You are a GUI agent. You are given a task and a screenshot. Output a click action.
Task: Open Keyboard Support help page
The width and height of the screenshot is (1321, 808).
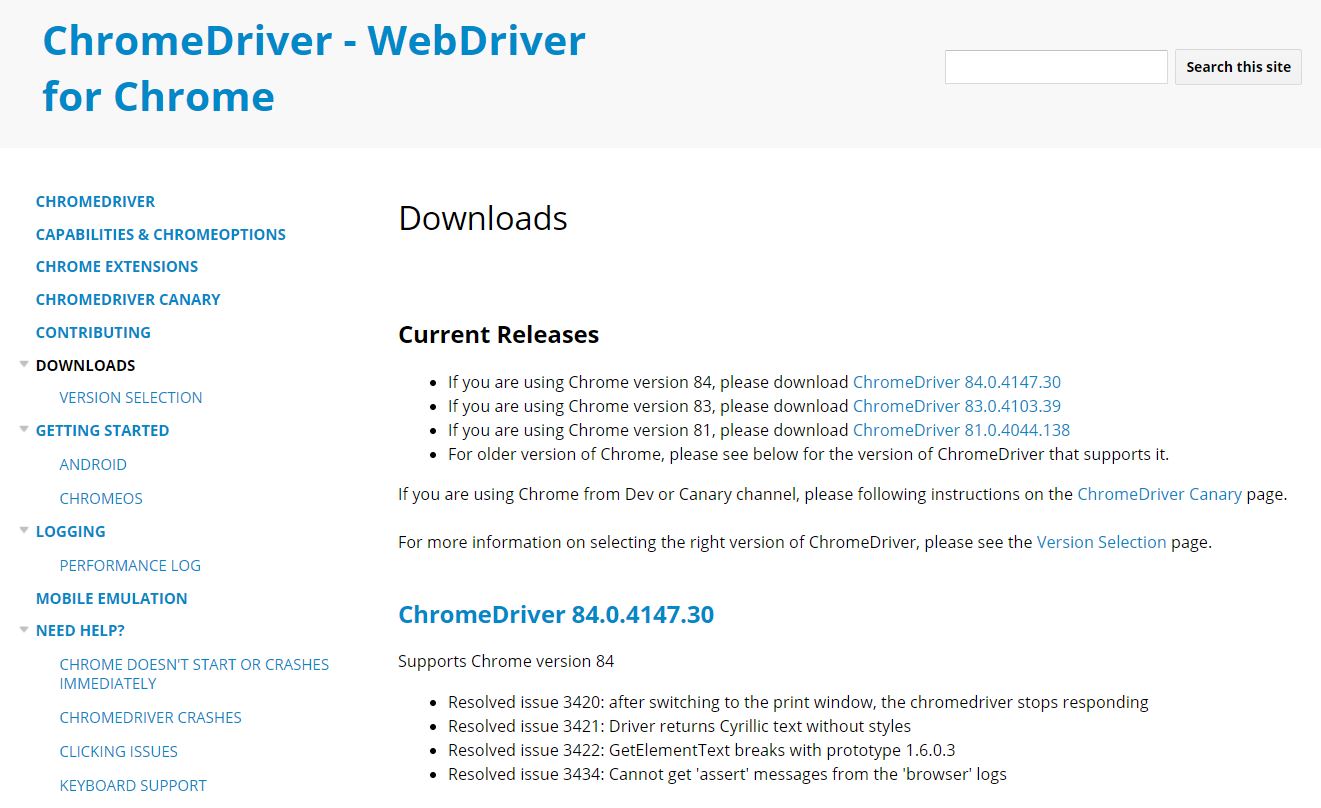coord(133,785)
